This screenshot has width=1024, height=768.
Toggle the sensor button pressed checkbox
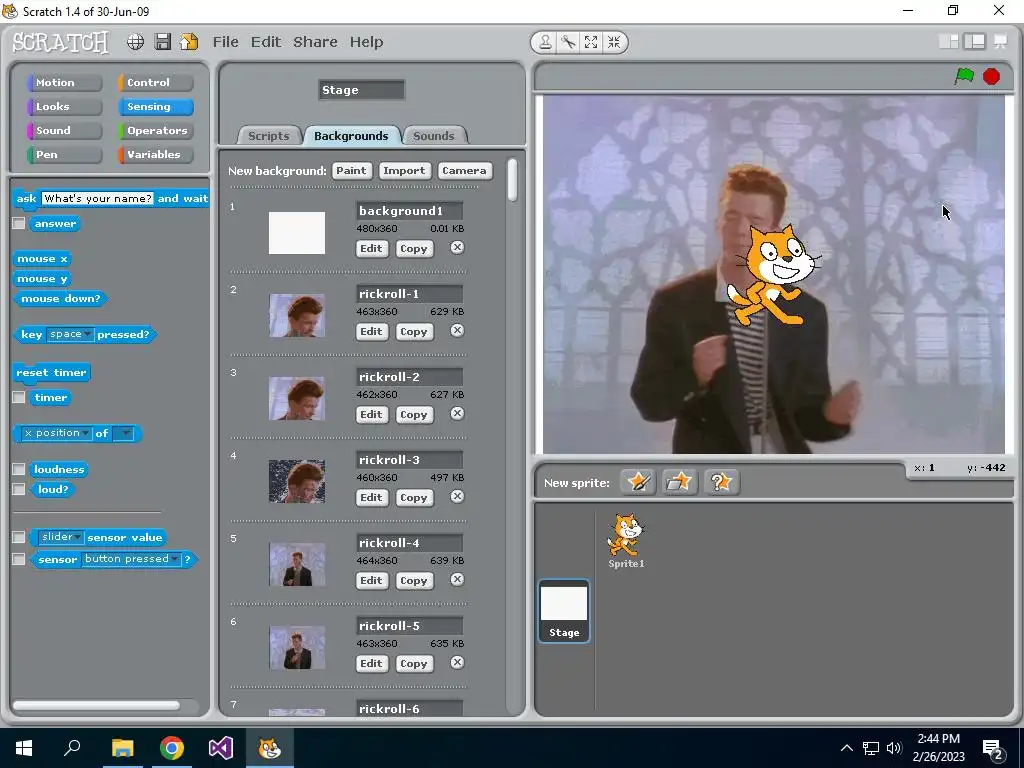(x=19, y=559)
